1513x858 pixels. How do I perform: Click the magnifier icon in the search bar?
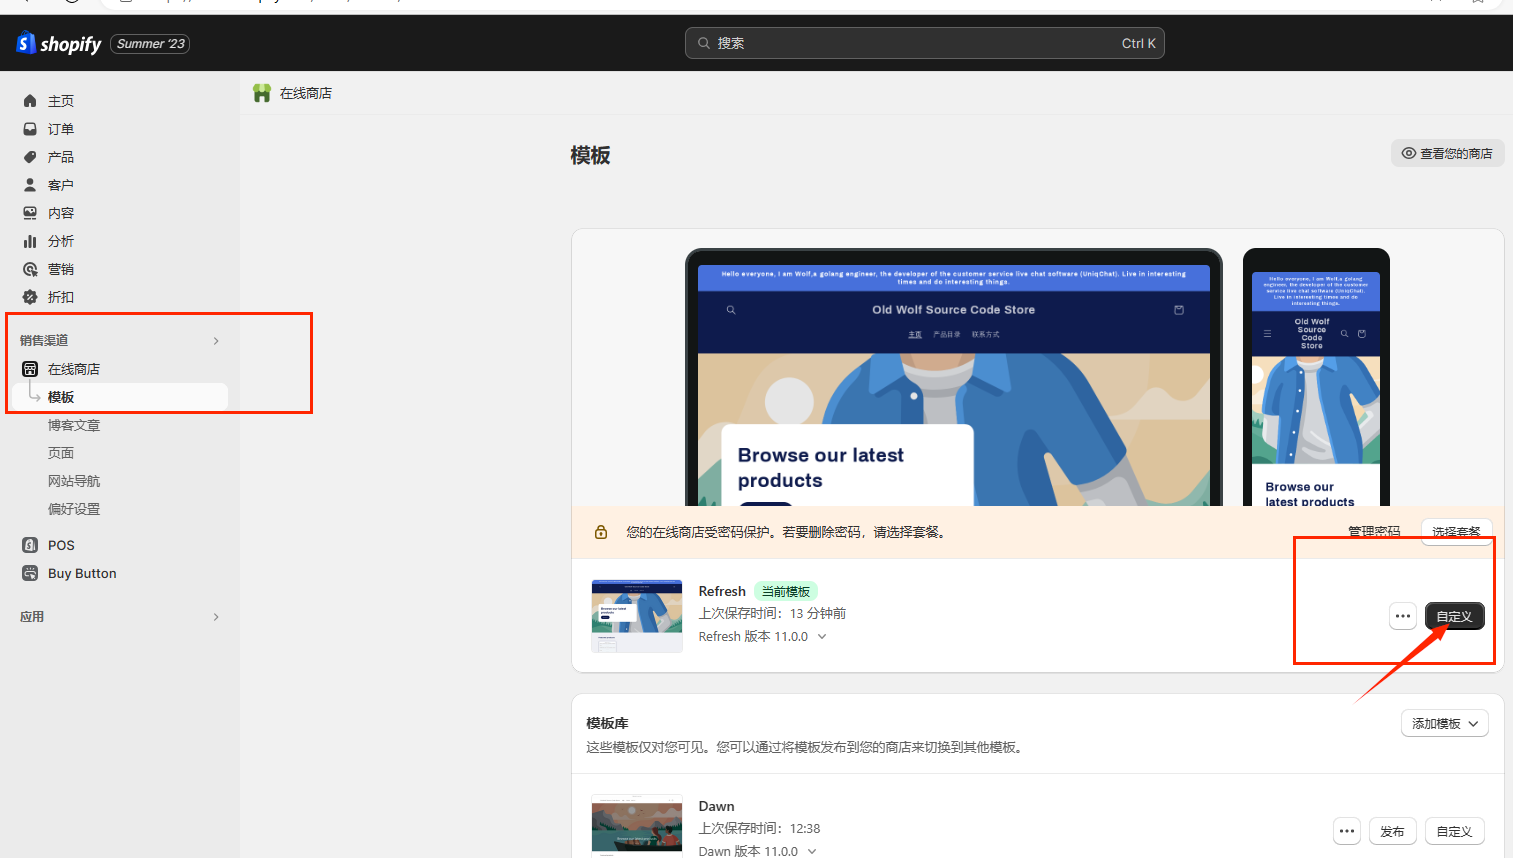click(x=704, y=43)
